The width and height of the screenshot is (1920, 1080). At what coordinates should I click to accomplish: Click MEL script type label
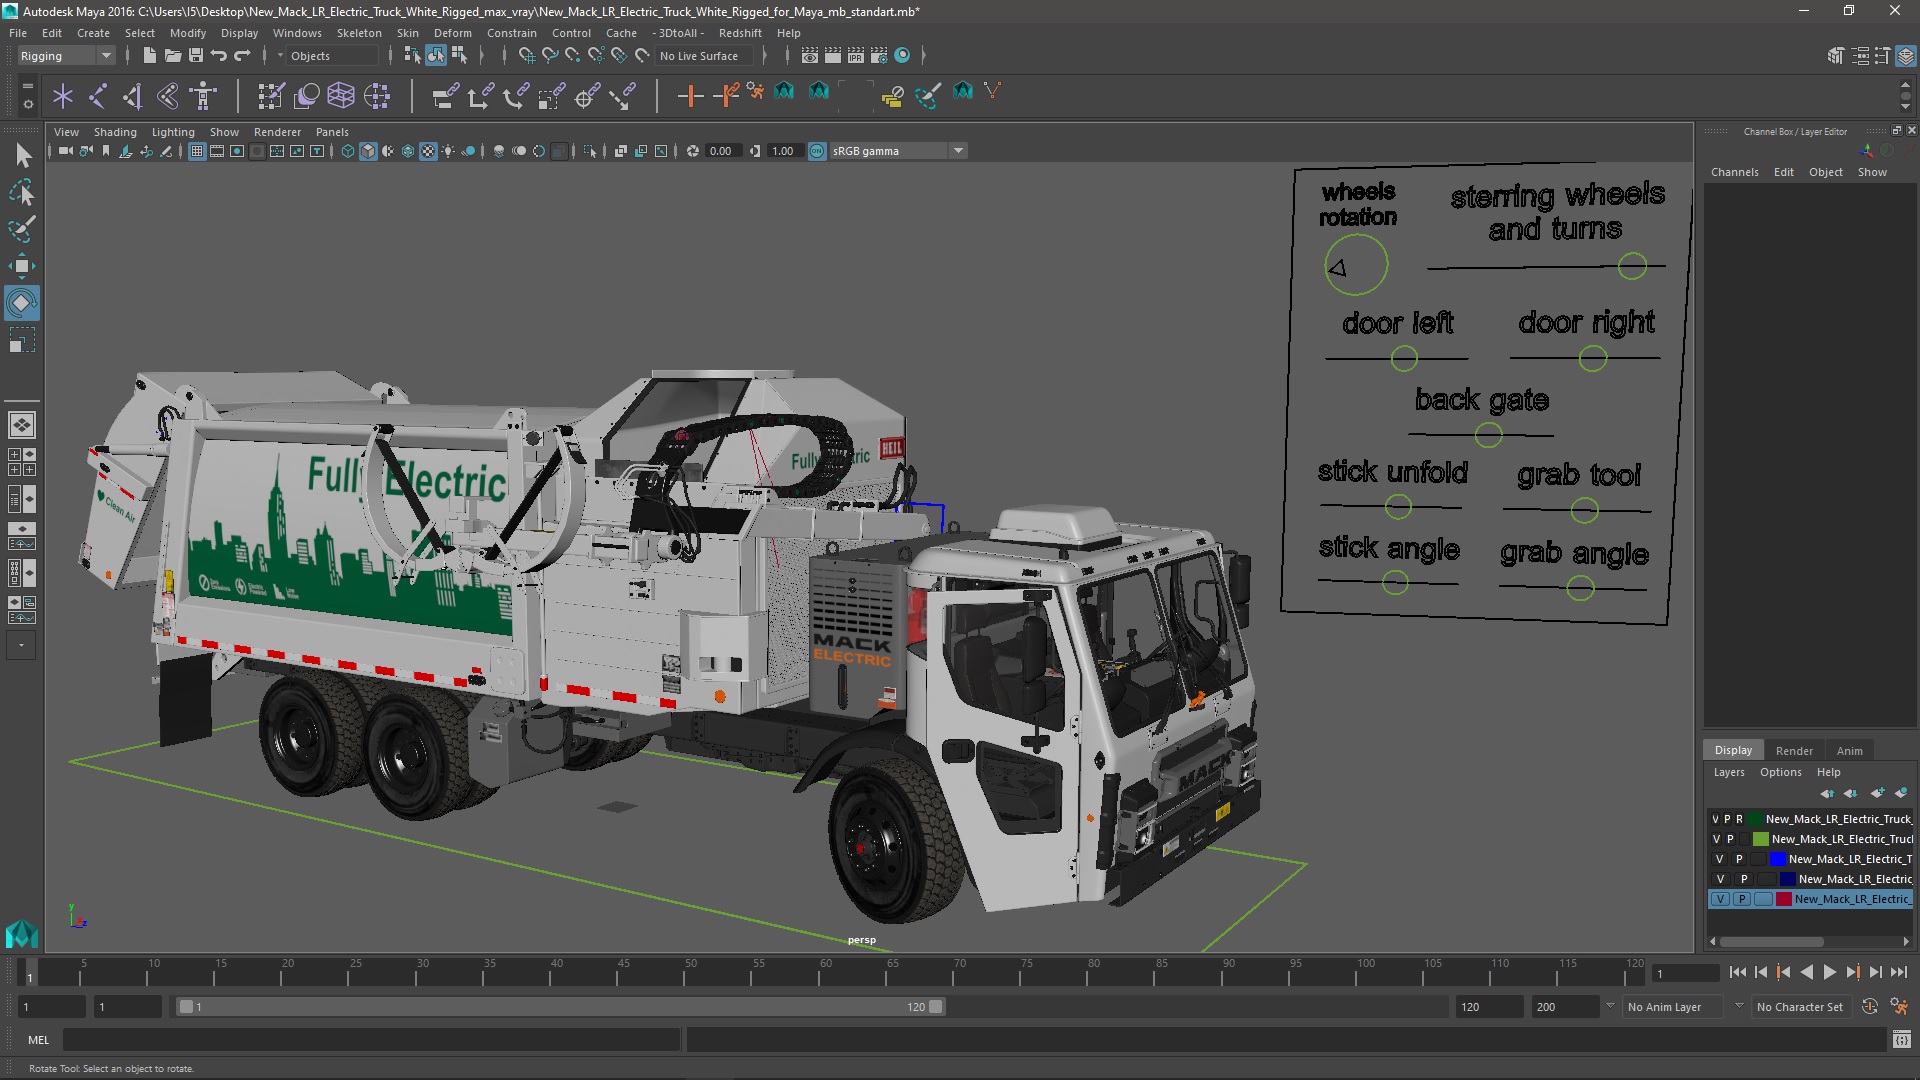point(38,1040)
